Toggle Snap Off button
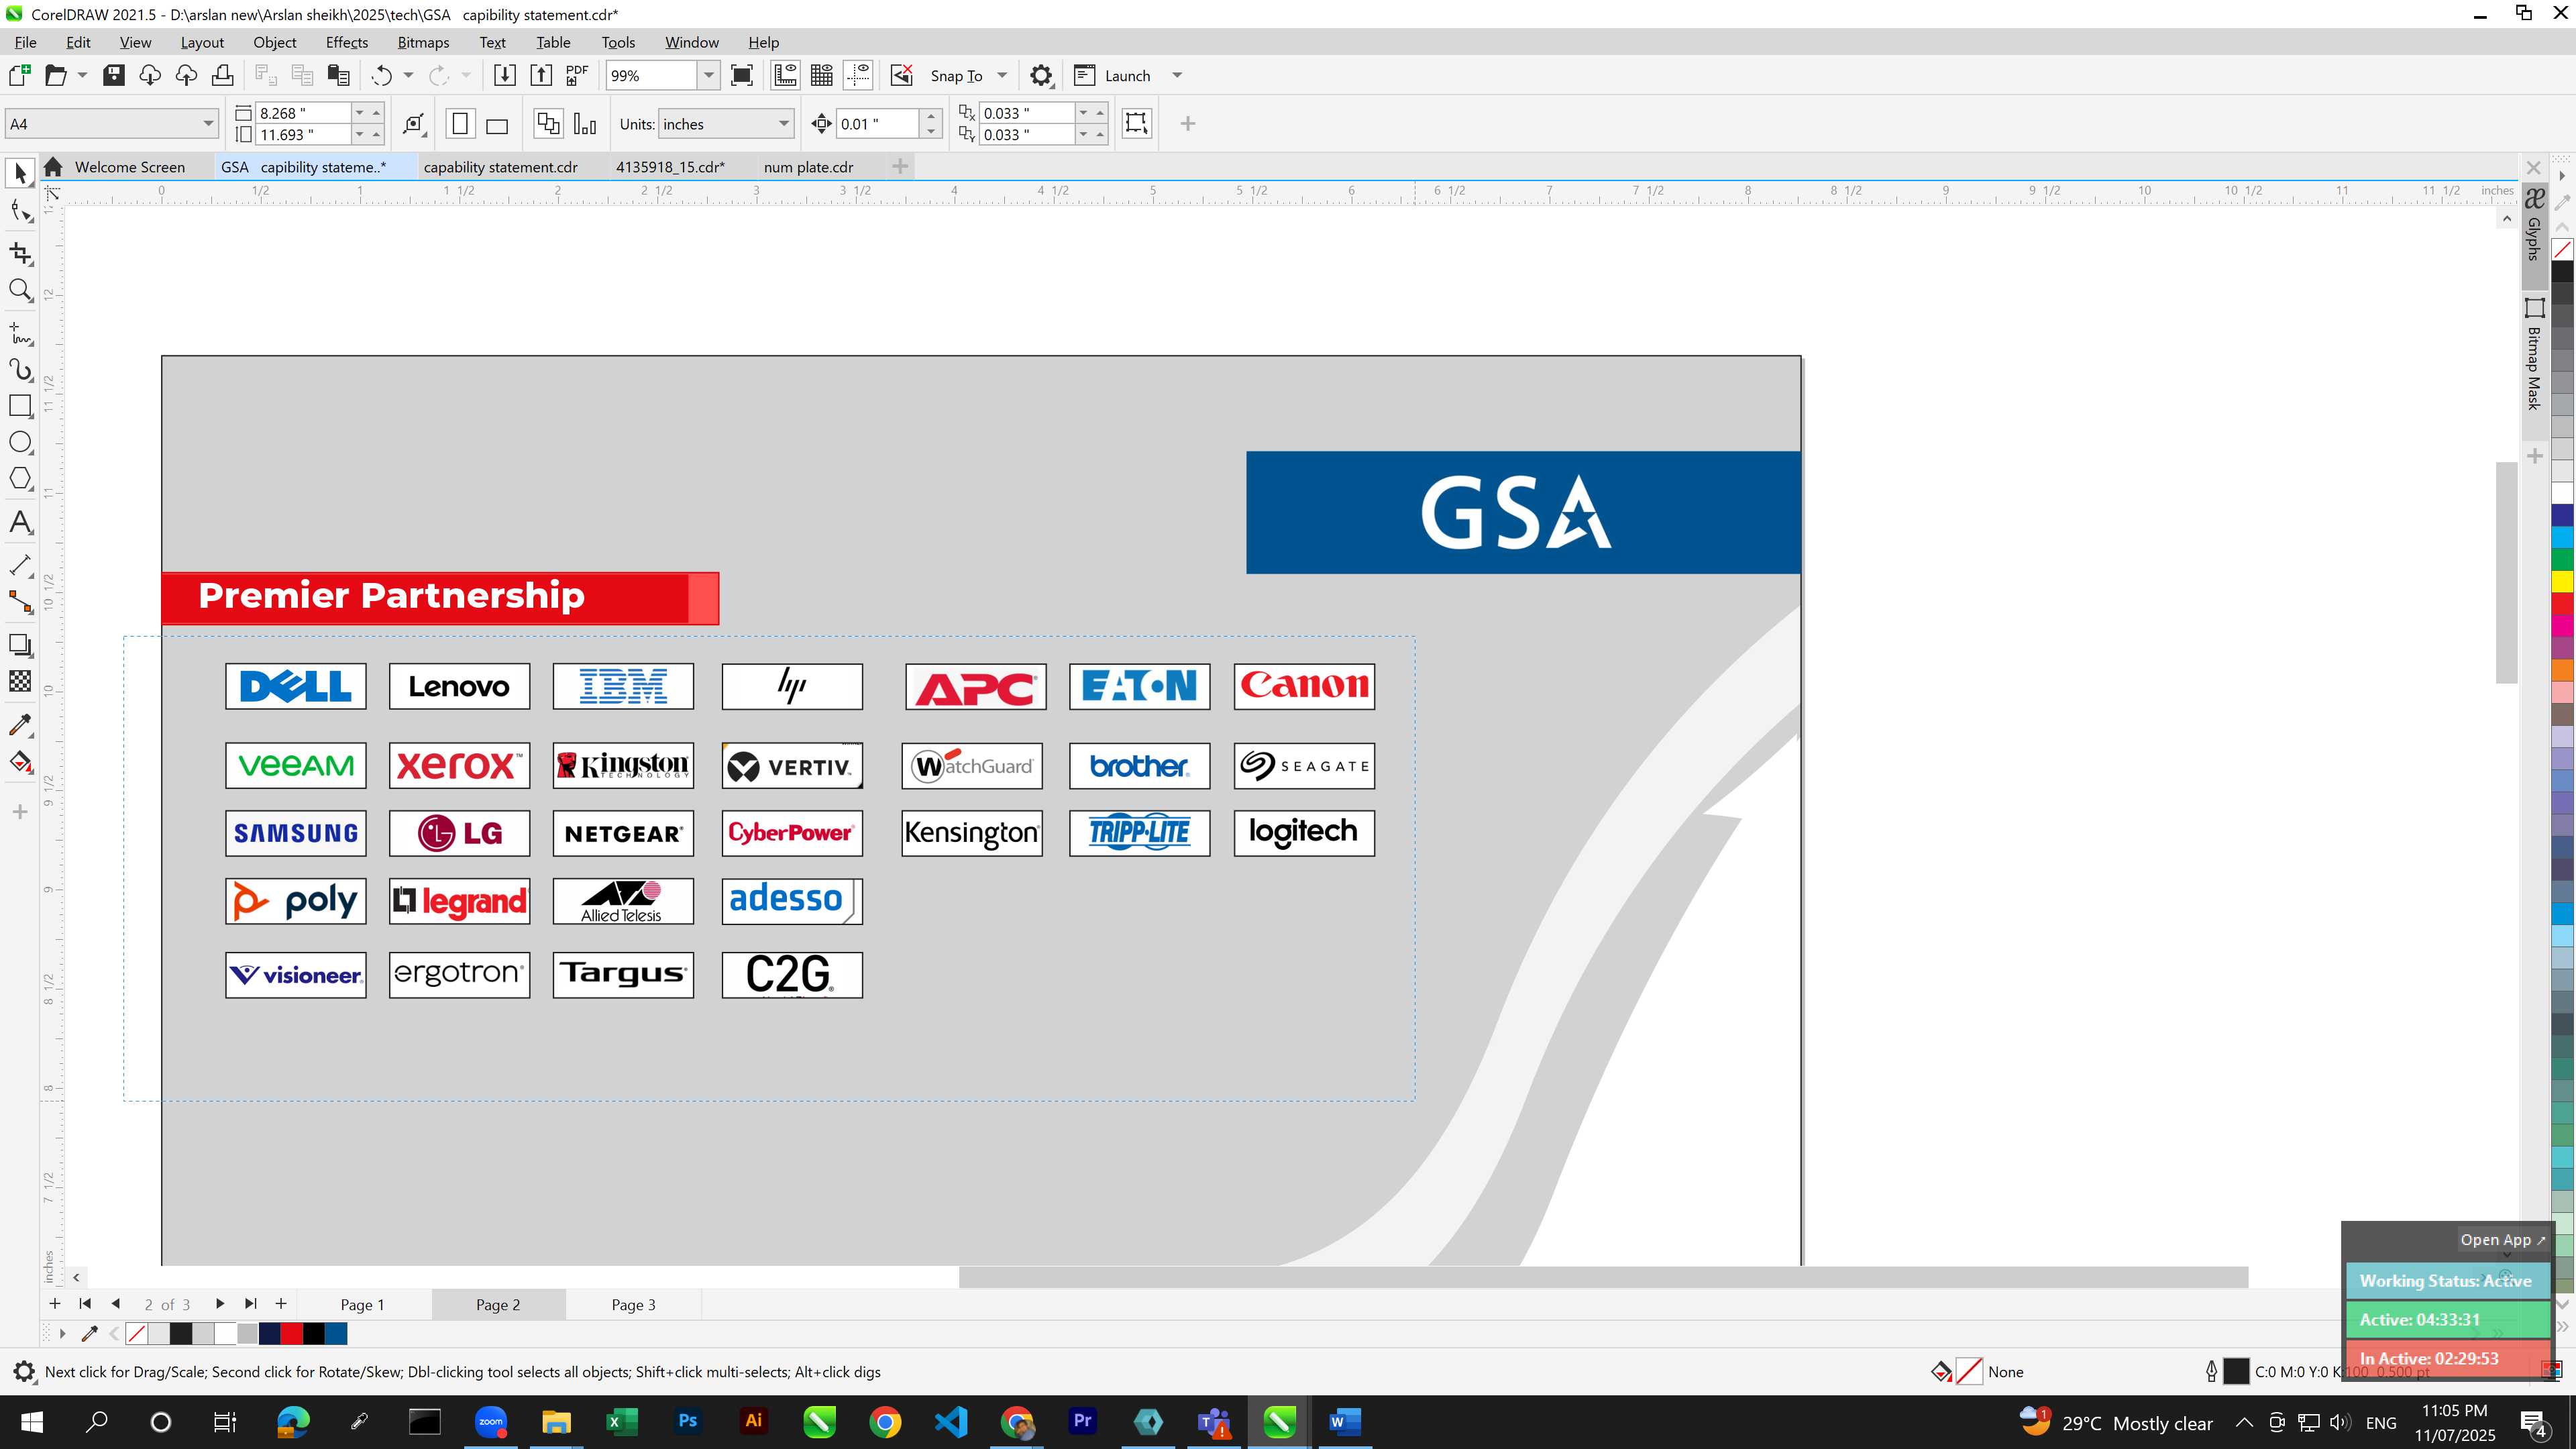 [901, 75]
